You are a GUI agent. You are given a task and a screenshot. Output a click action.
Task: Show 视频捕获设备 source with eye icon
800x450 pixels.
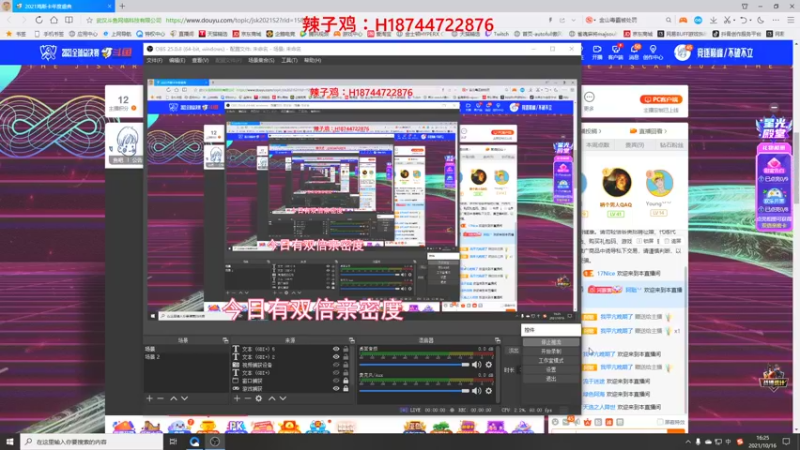pos(336,365)
